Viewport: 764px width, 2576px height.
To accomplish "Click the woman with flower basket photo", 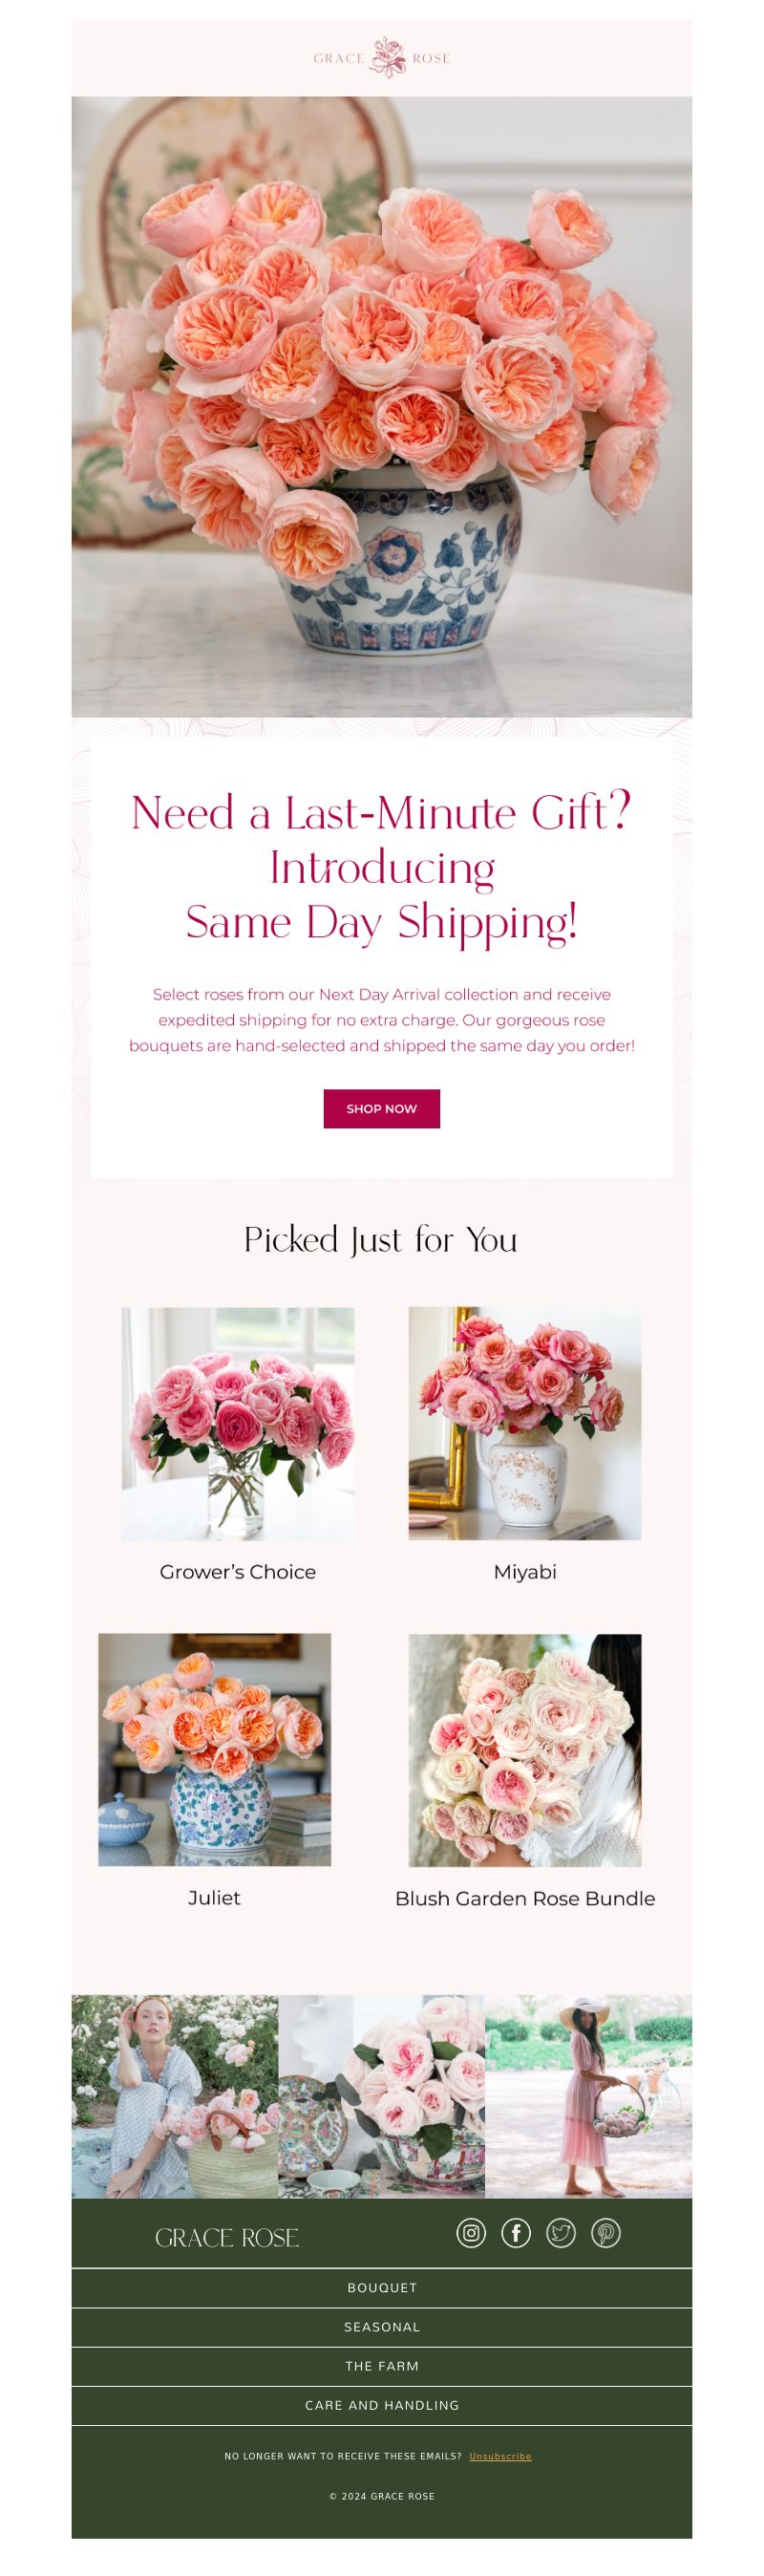I will [589, 2097].
